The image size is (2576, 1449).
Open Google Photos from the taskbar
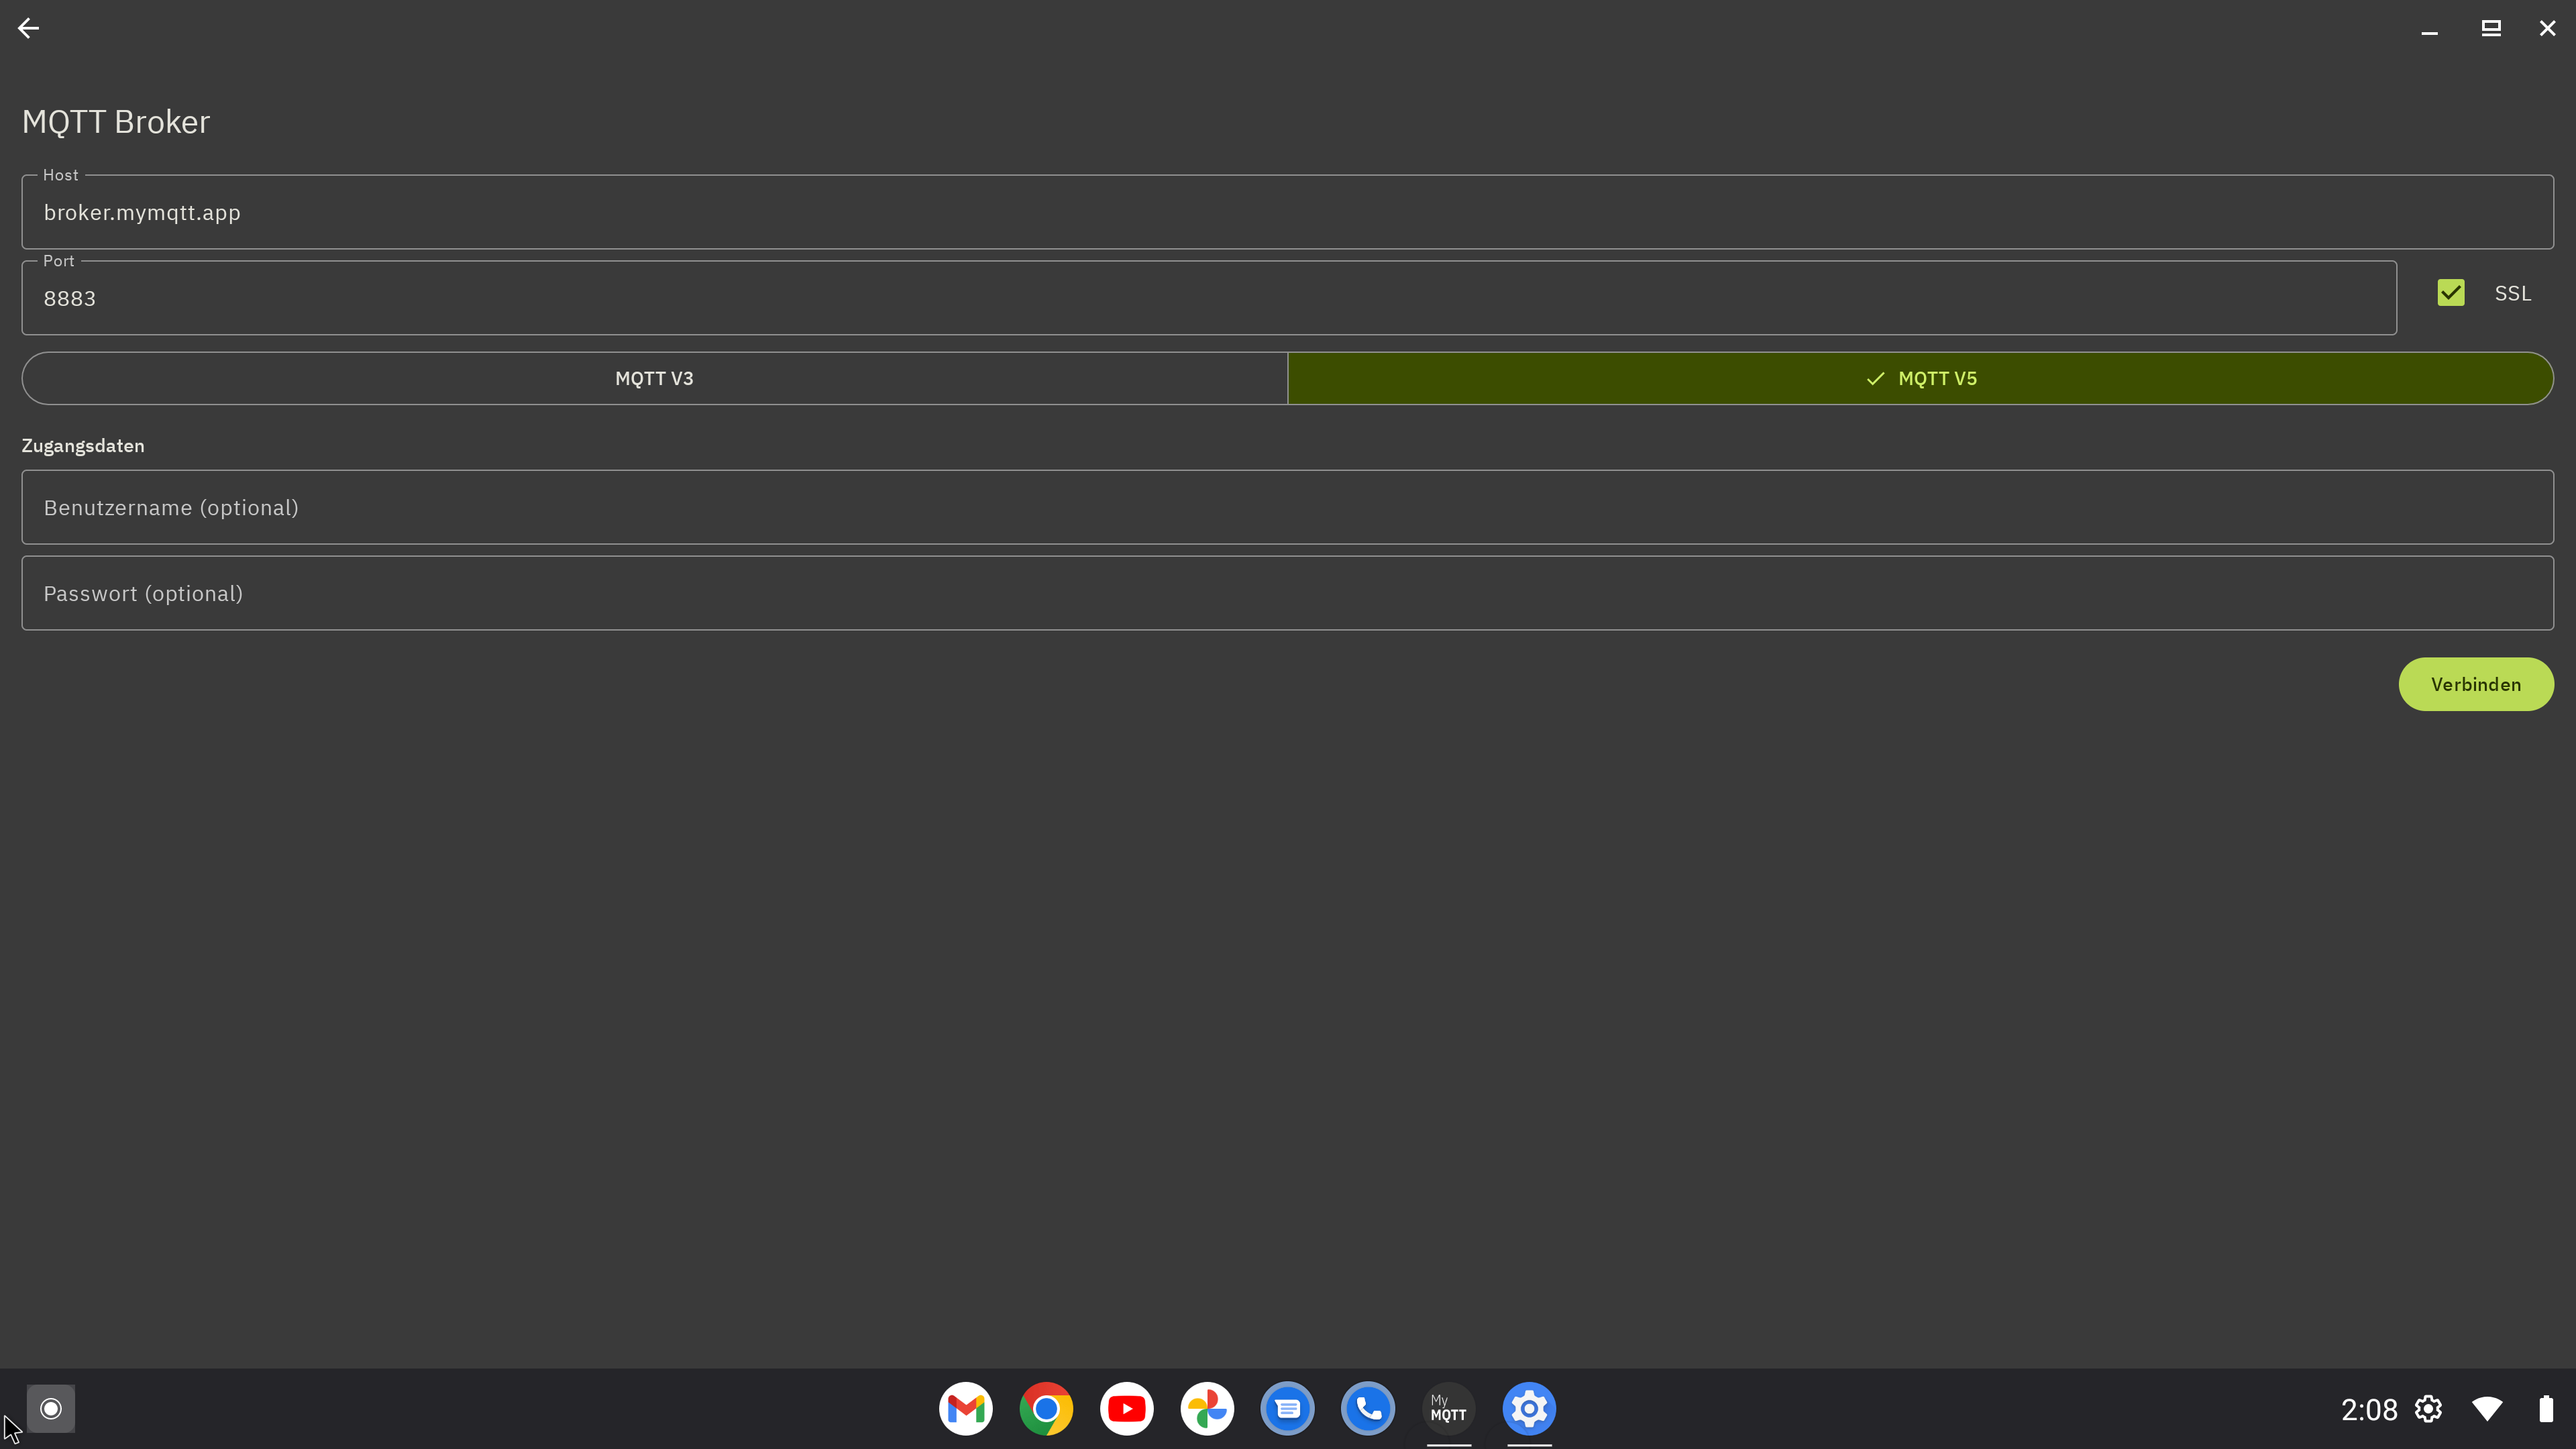tap(1207, 1409)
